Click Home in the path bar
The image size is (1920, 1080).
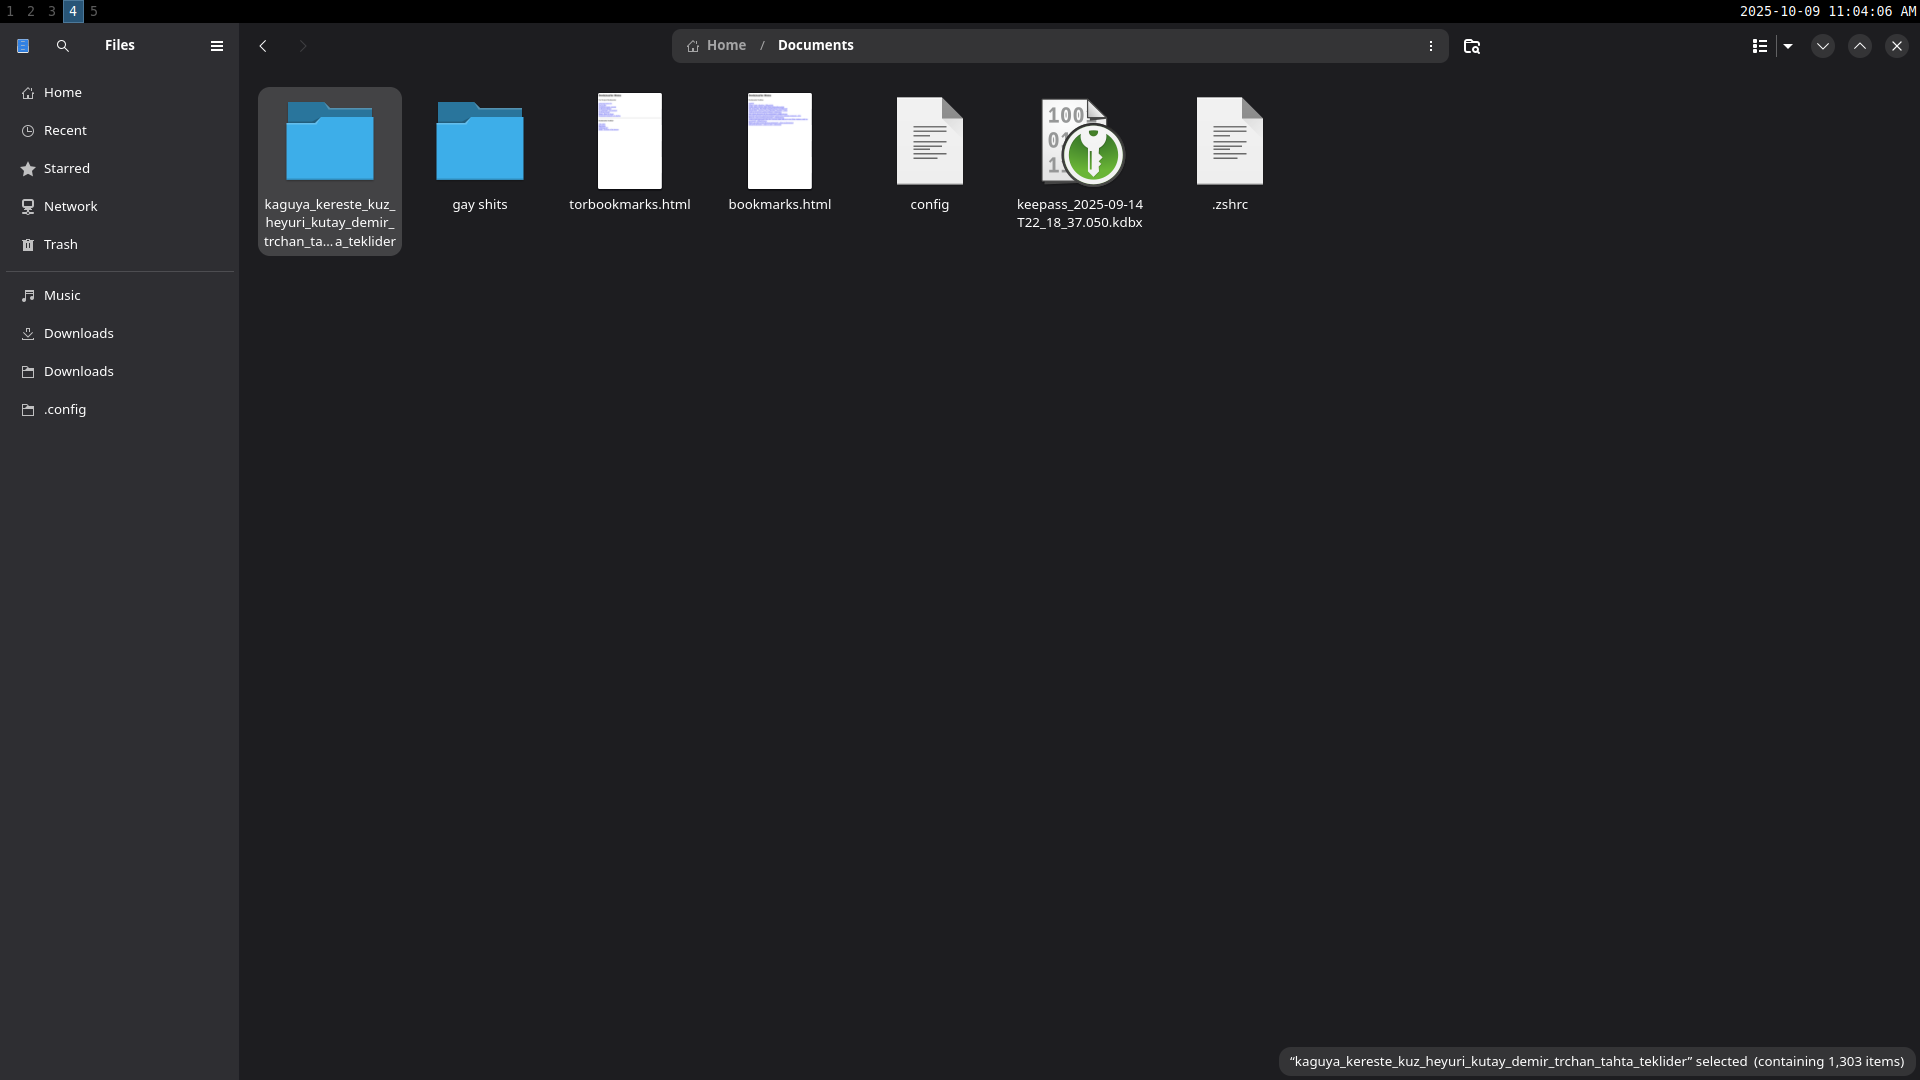(x=725, y=45)
